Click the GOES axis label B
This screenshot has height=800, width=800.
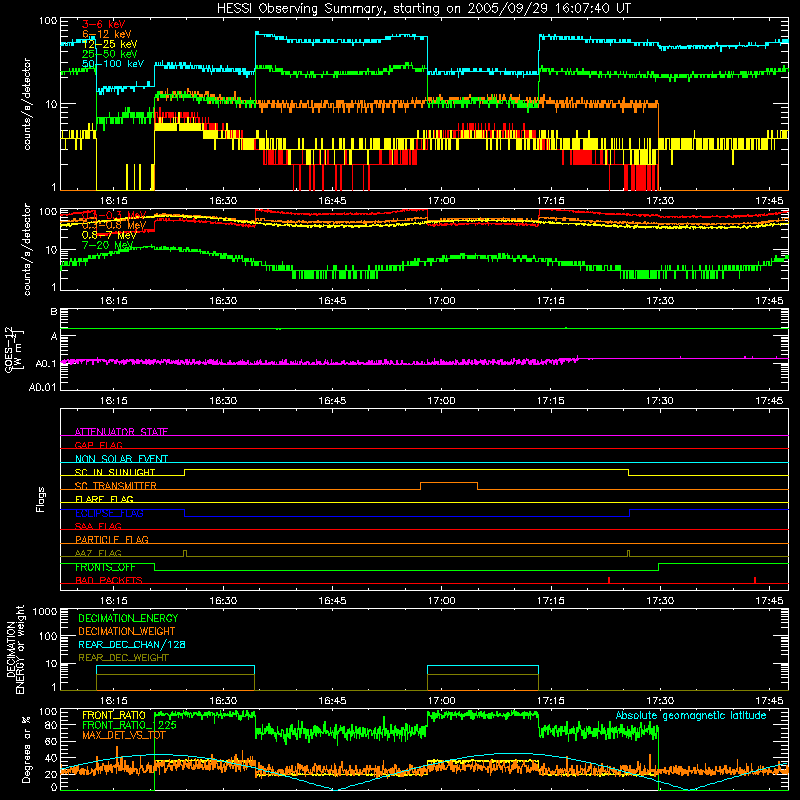point(54,312)
